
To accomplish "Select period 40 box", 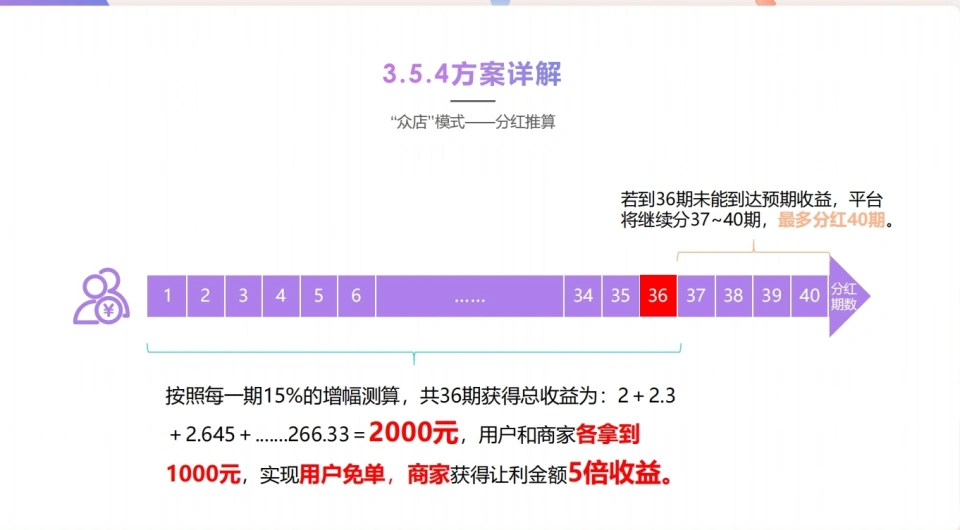I will pyautogui.click(x=810, y=296).
